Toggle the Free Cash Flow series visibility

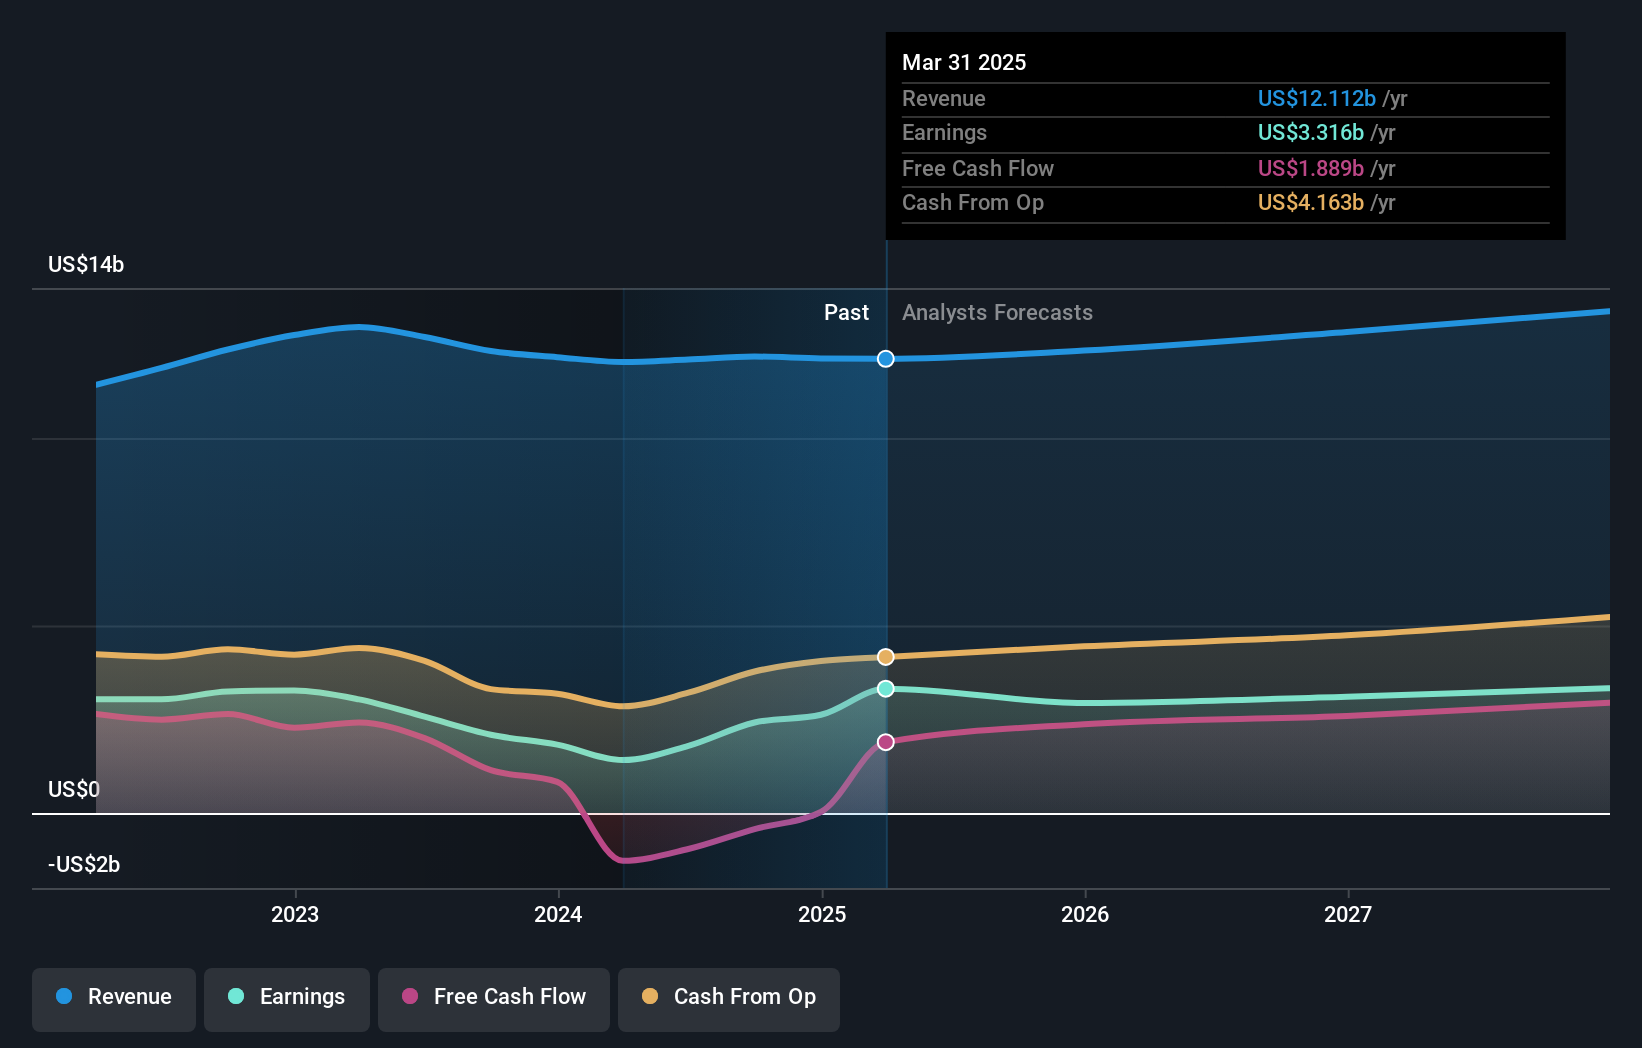click(x=493, y=997)
